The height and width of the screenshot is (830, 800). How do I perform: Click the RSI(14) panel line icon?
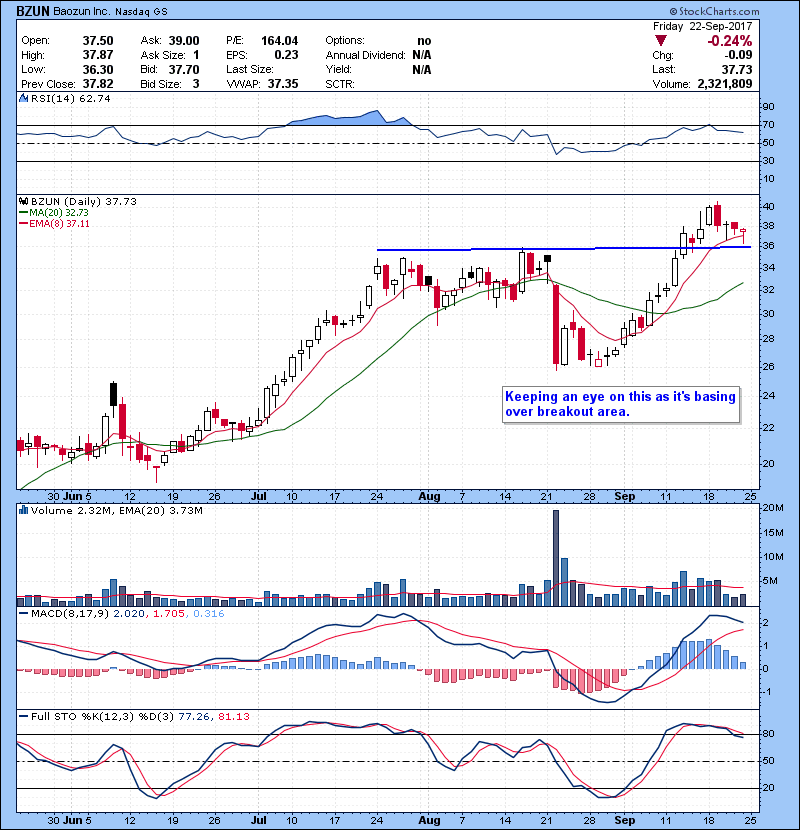tap(23, 98)
